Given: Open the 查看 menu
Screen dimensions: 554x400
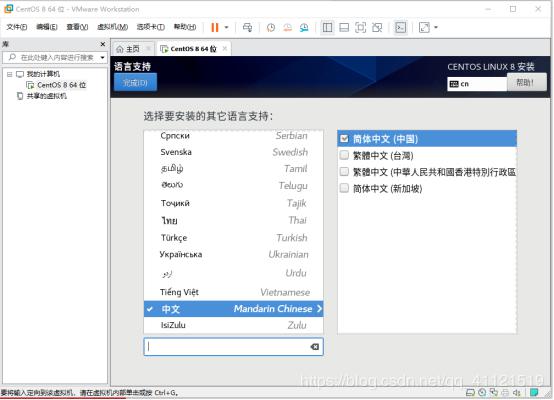Looking at the screenshot, I should pyautogui.click(x=77, y=27).
